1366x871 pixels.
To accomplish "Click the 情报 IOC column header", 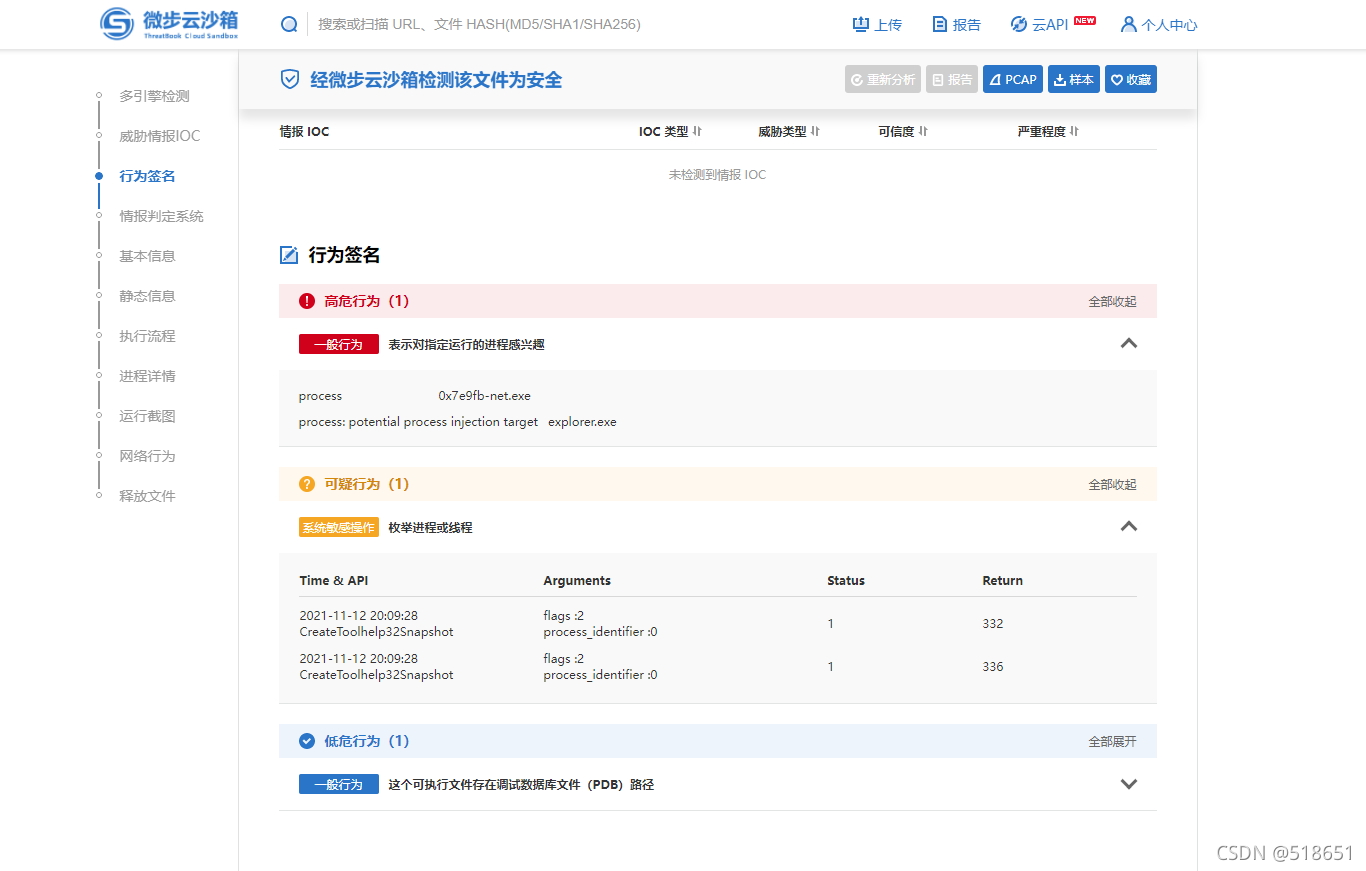I will point(304,131).
